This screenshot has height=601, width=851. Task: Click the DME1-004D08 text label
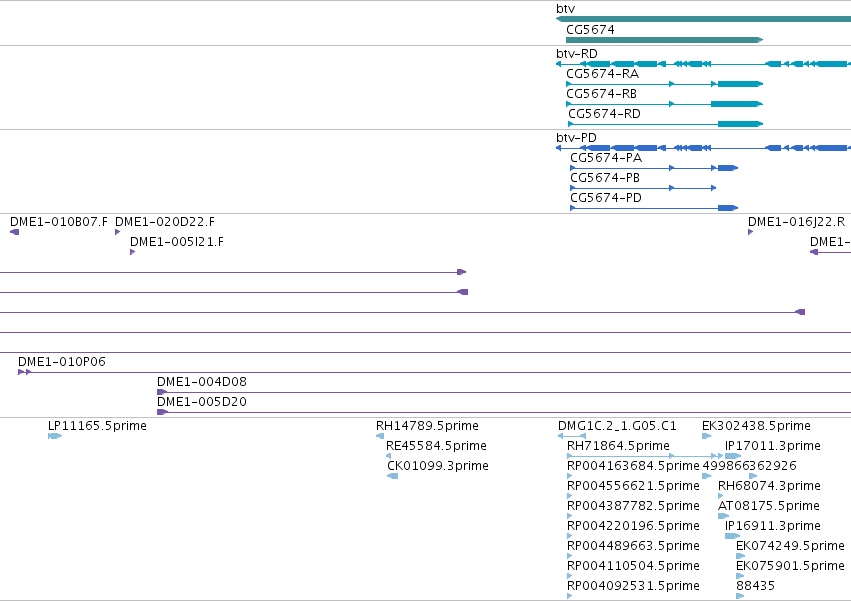(x=202, y=383)
